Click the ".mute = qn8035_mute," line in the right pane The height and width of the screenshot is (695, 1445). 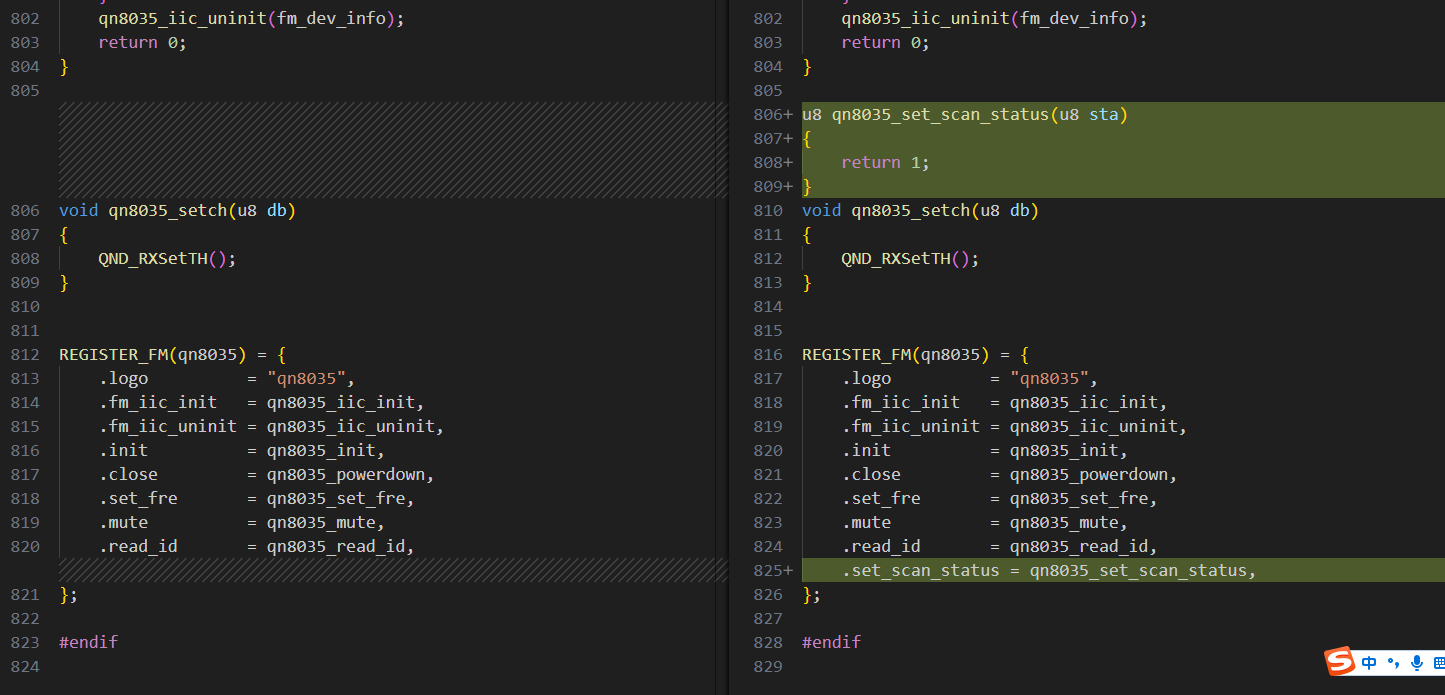[x=984, y=523]
